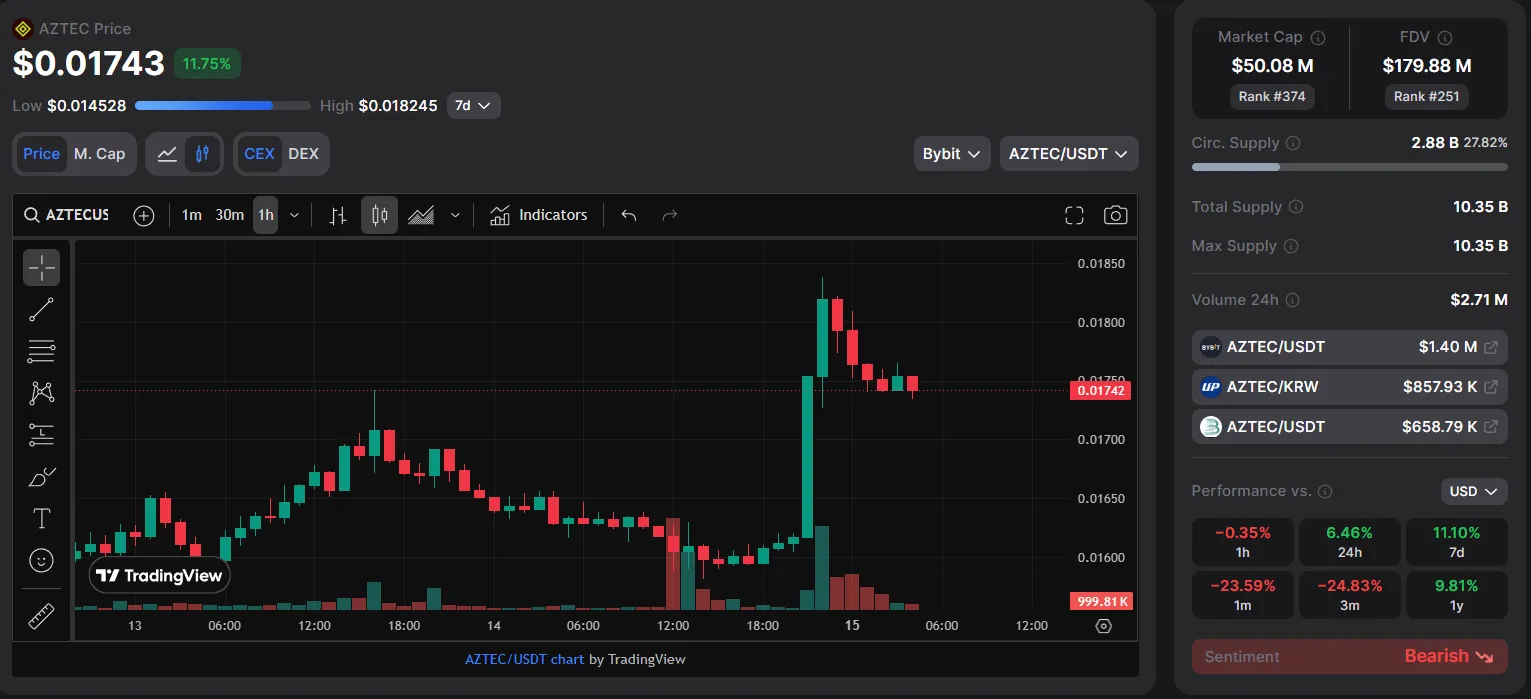
Task: Select the crosshair cursor tool
Action: click(41, 267)
